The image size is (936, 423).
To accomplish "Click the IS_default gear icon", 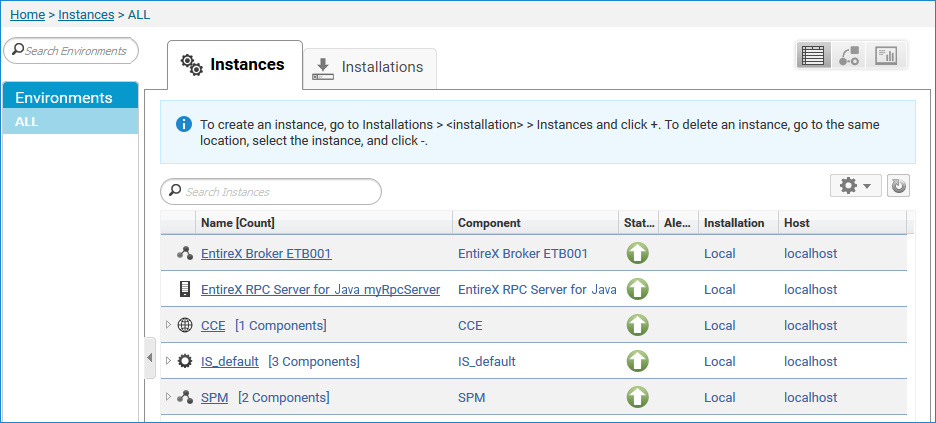I will tap(185, 361).
